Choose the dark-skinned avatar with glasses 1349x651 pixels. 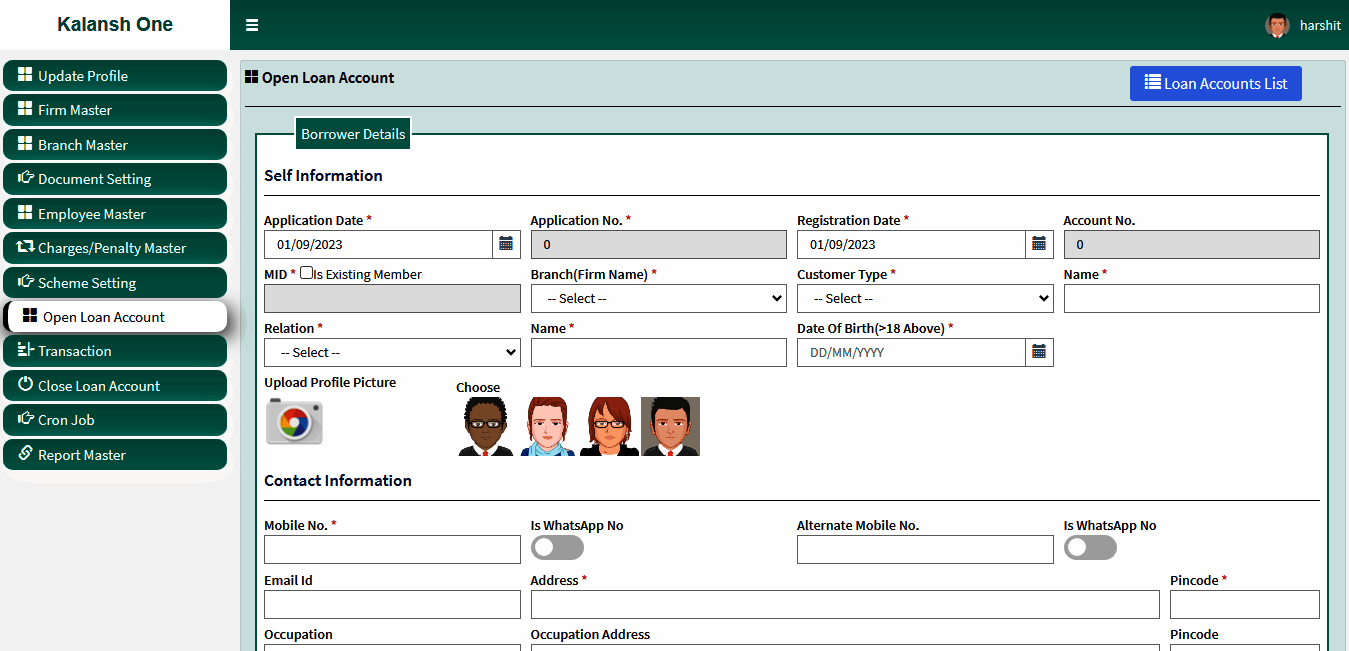pyautogui.click(x=486, y=427)
